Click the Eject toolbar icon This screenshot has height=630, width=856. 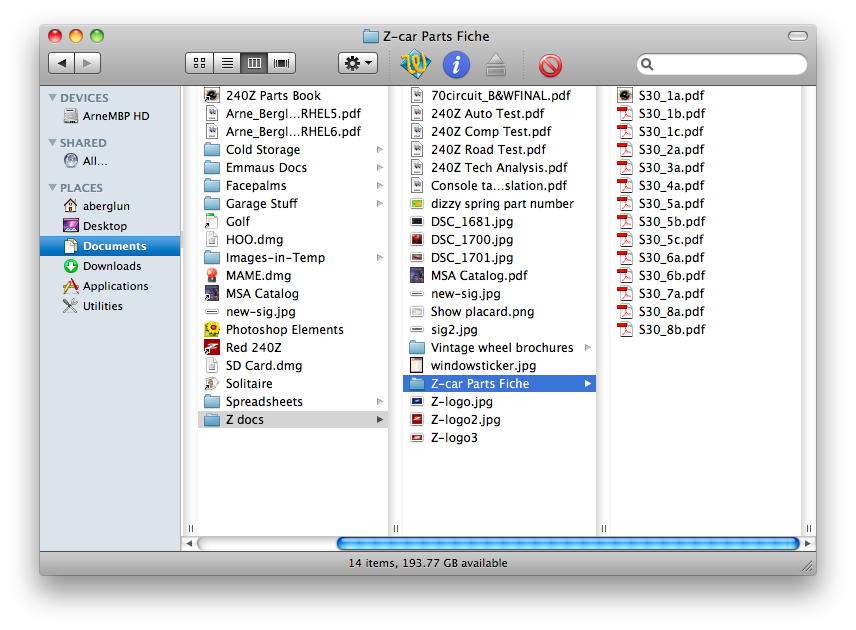point(496,64)
